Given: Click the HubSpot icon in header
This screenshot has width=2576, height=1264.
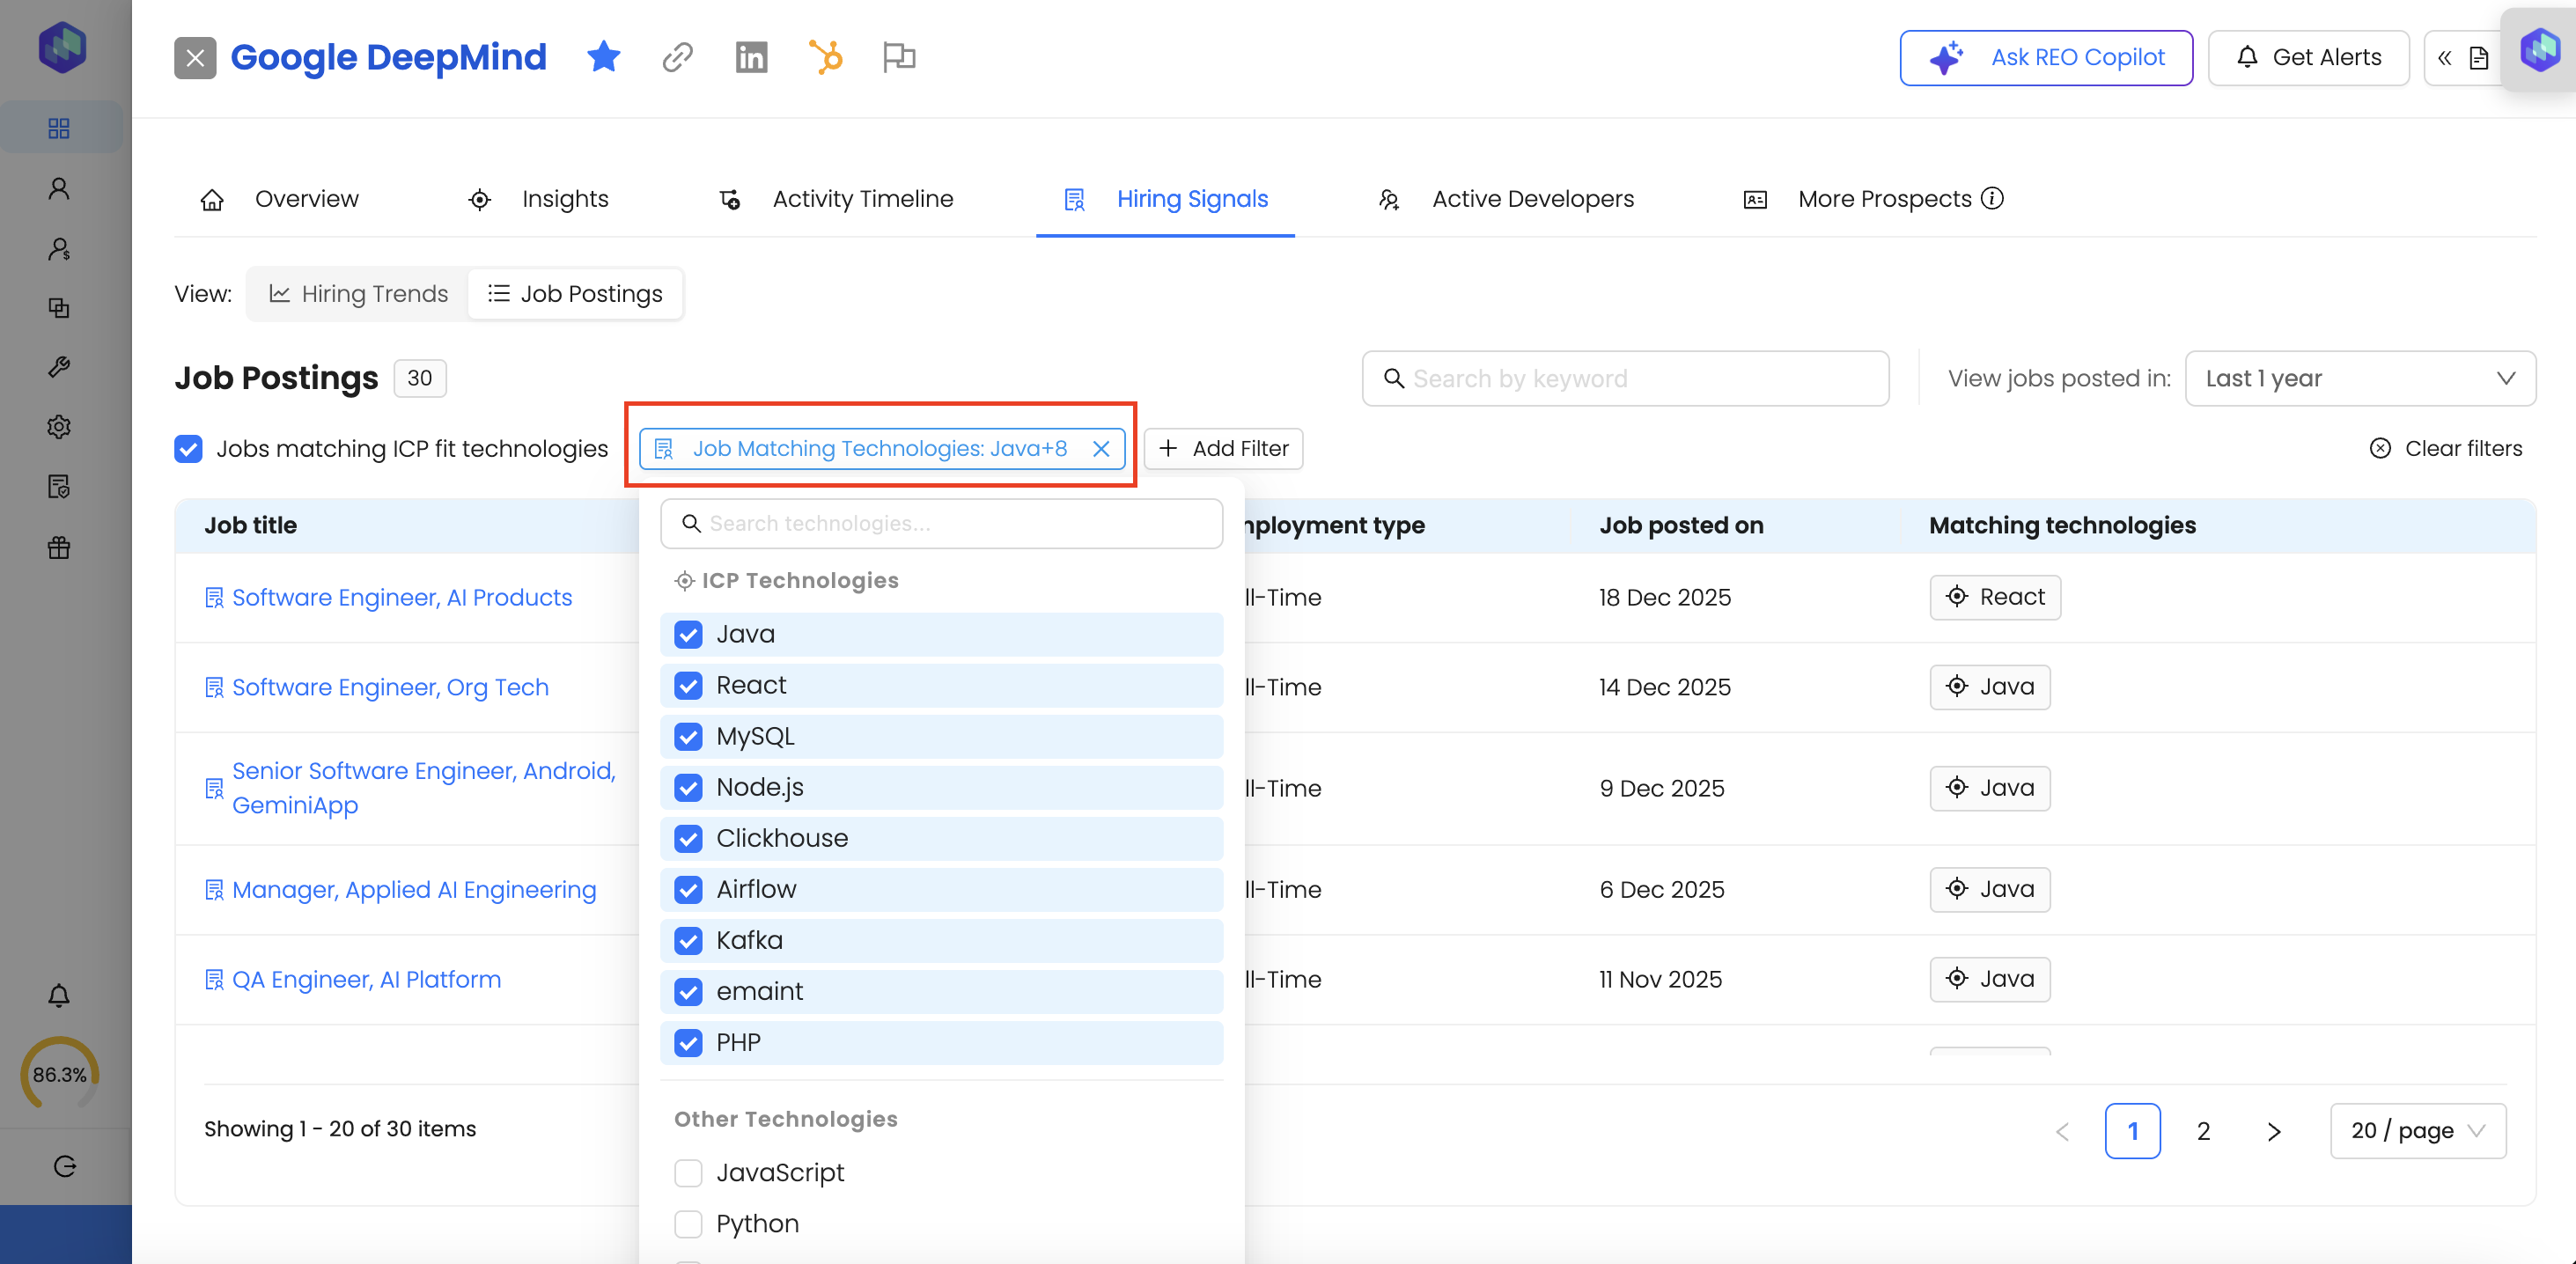Looking at the screenshot, I should [x=825, y=57].
